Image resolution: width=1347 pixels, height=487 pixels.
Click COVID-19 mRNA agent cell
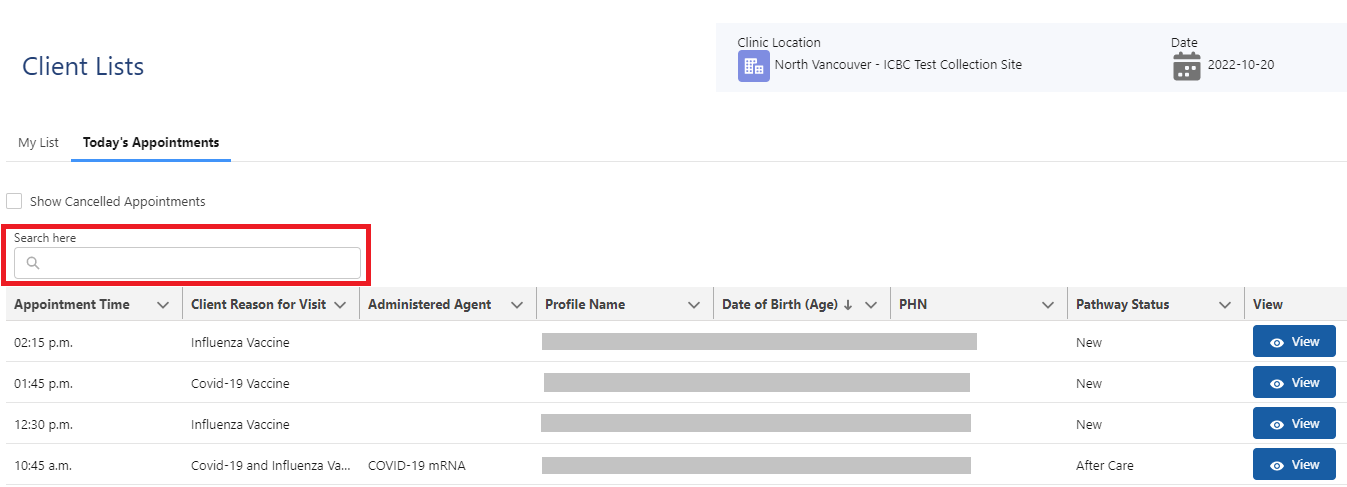(417, 466)
